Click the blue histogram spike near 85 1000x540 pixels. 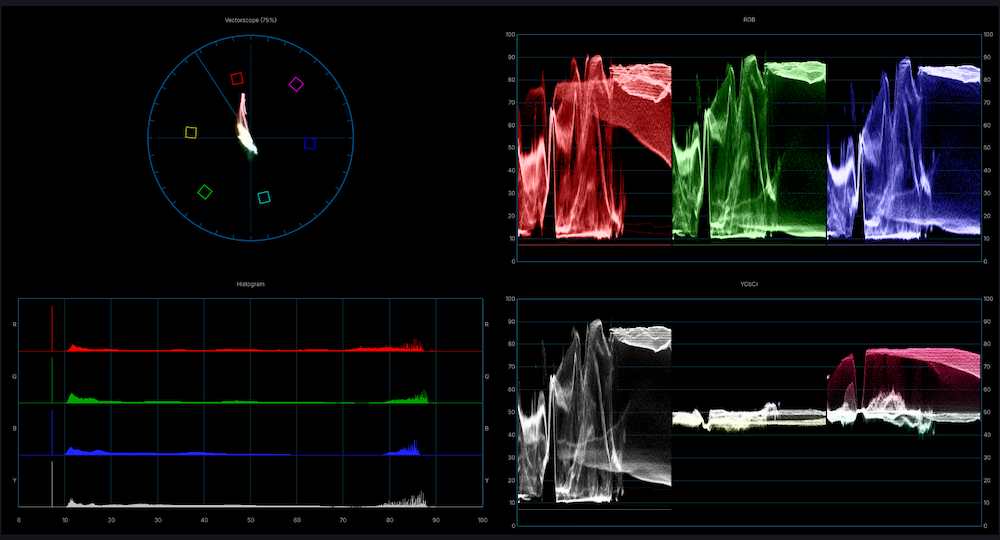[x=415, y=447]
